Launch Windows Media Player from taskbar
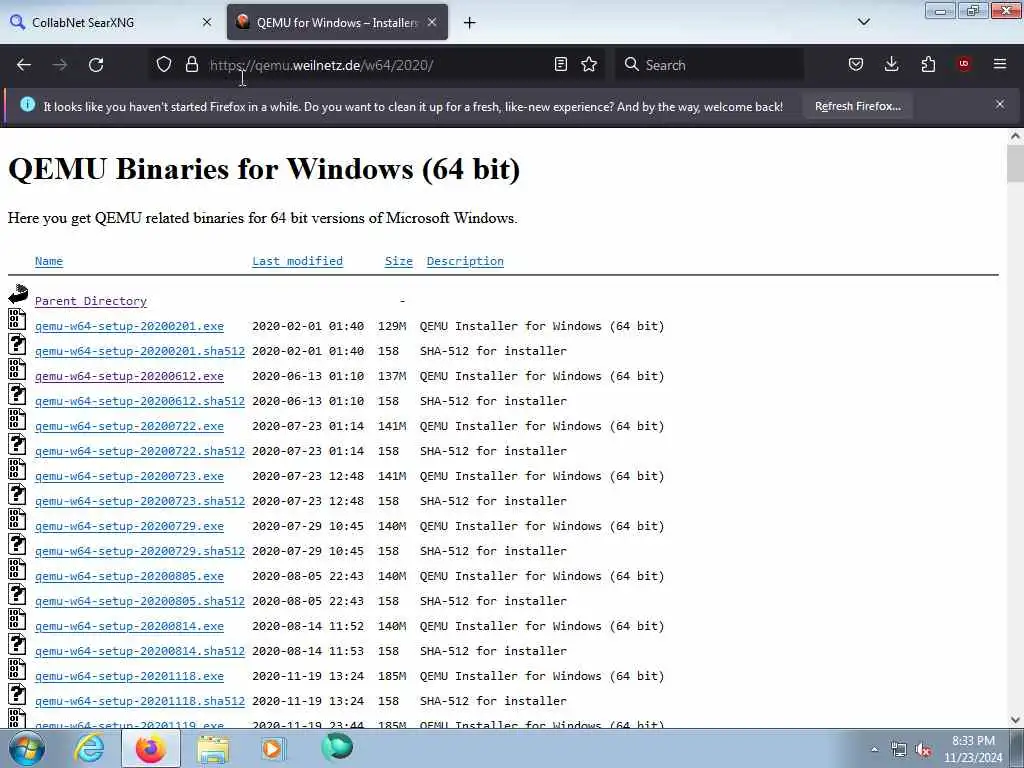1024x768 pixels. click(274, 748)
